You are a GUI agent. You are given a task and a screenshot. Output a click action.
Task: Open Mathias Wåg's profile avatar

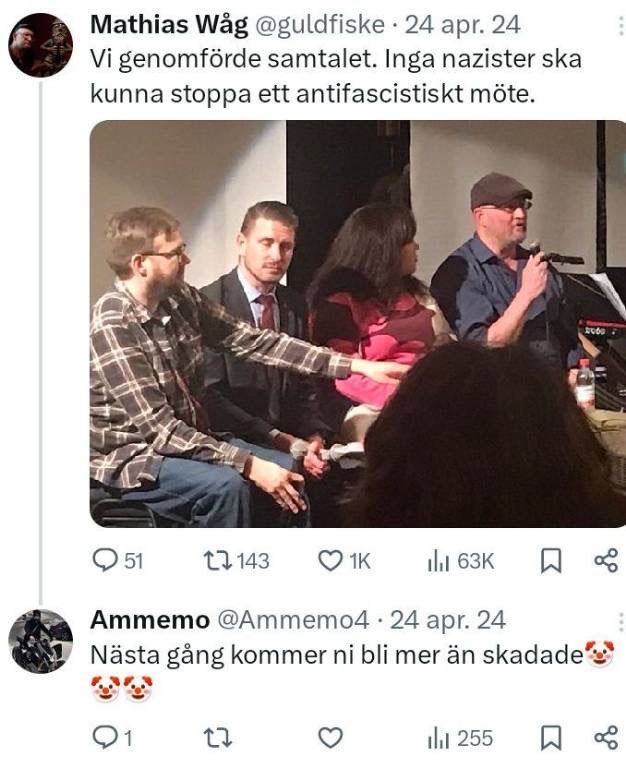coord(41,45)
